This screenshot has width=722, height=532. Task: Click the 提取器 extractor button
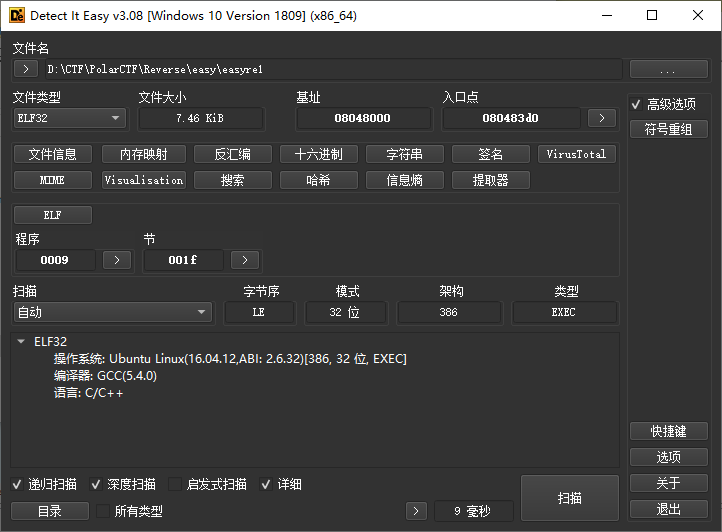tap(490, 180)
